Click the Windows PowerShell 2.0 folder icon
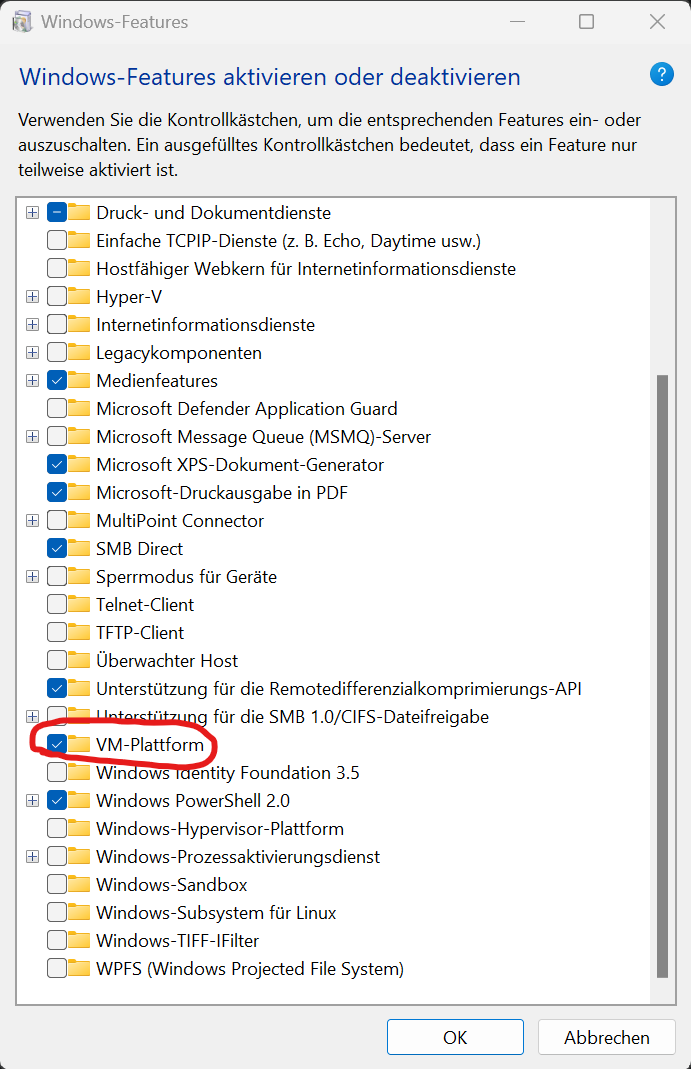Image resolution: width=691 pixels, height=1069 pixels. [x=79, y=800]
